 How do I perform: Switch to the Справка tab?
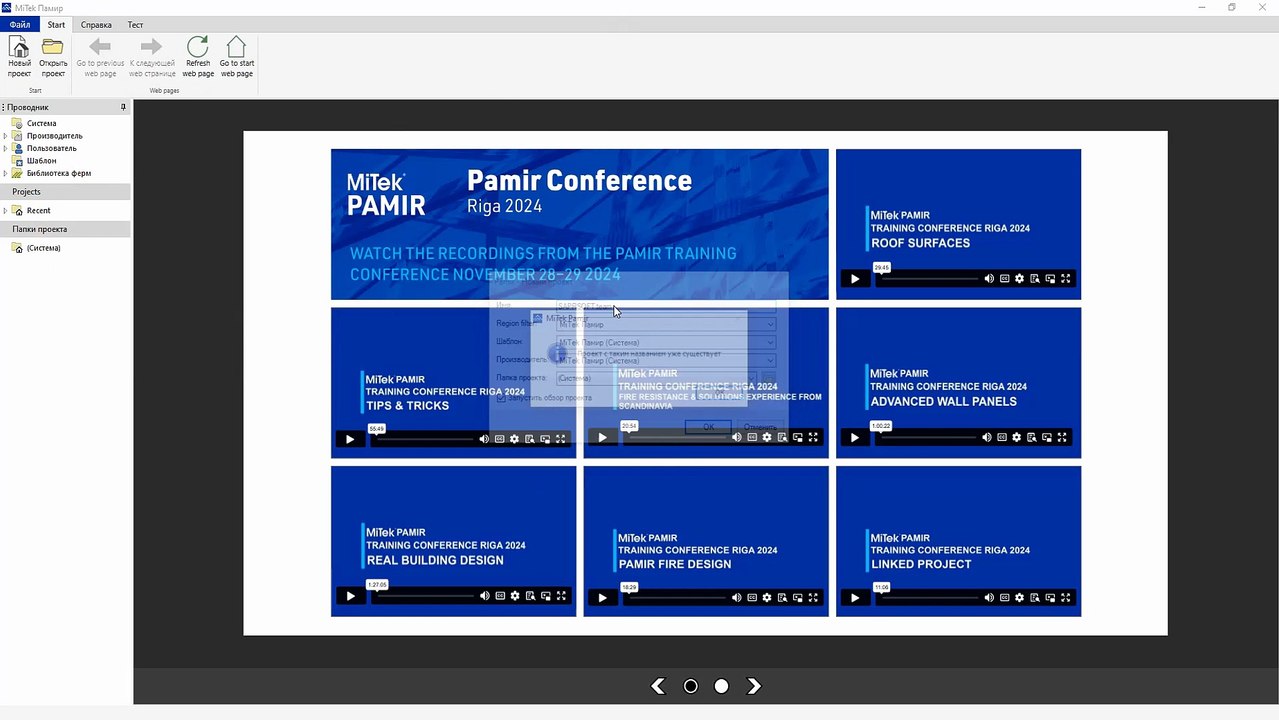(x=96, y=24)
